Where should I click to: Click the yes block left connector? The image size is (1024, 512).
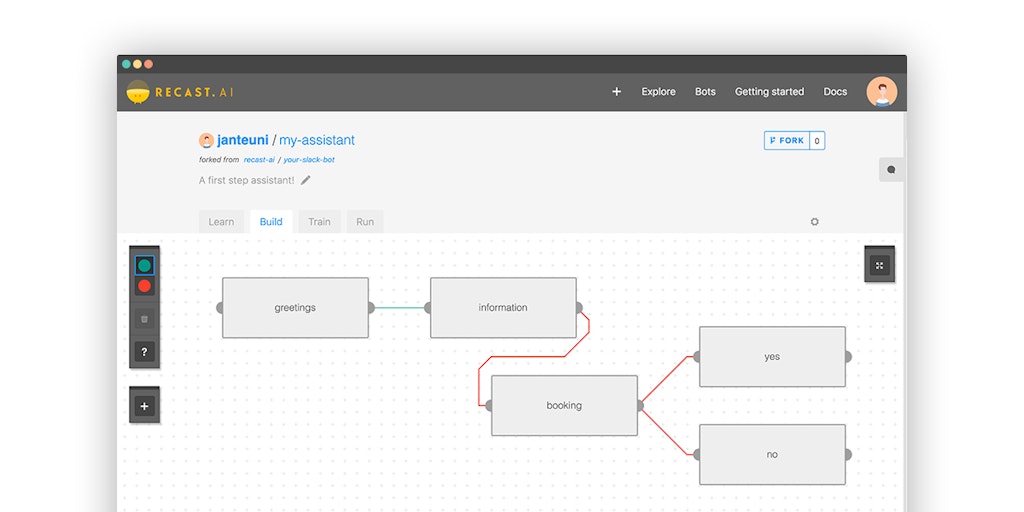click(x=697, y=357)
